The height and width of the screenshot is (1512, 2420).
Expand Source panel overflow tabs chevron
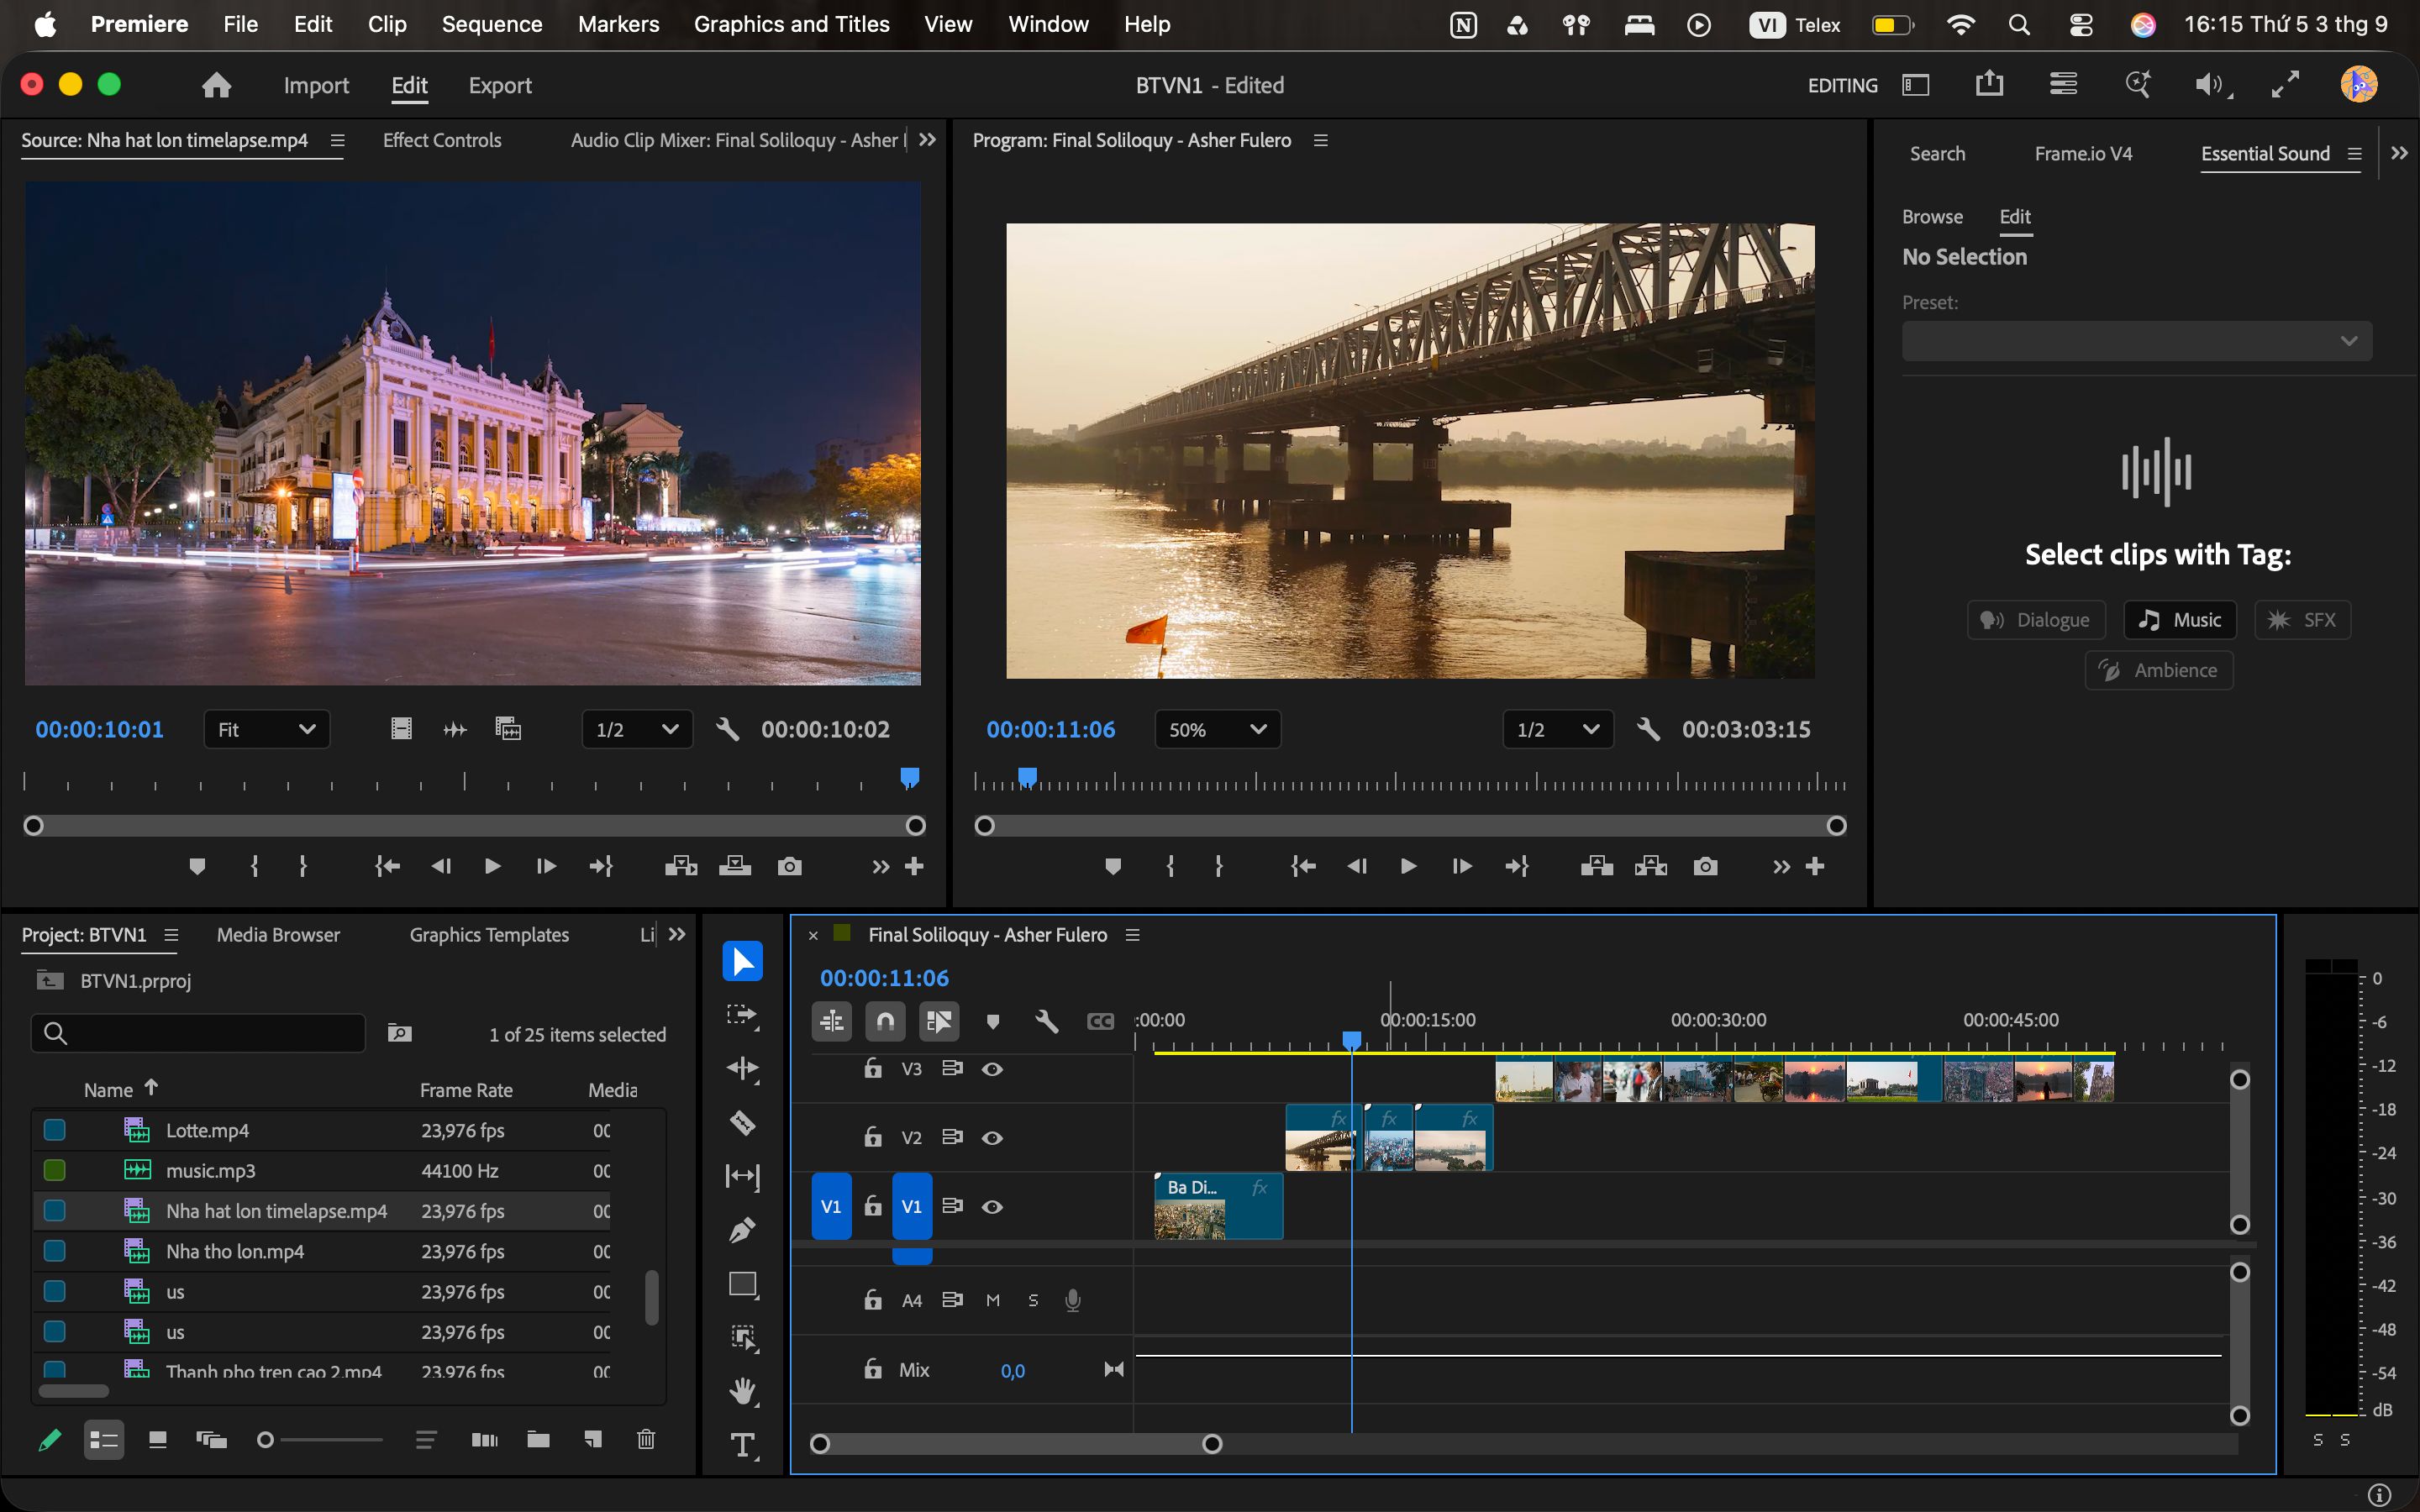tap(927, 140)
